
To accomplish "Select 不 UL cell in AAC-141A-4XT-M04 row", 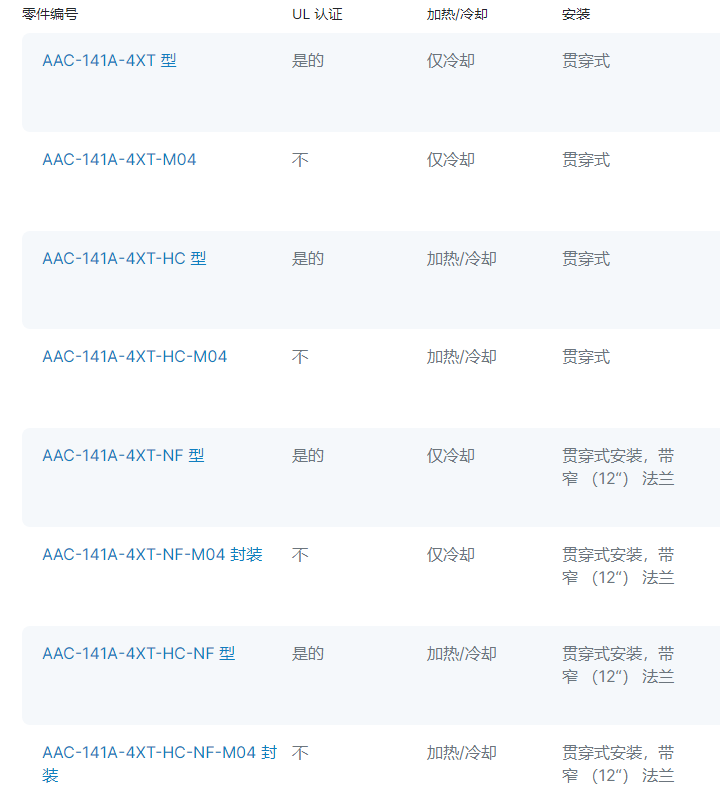I will 300,160.
